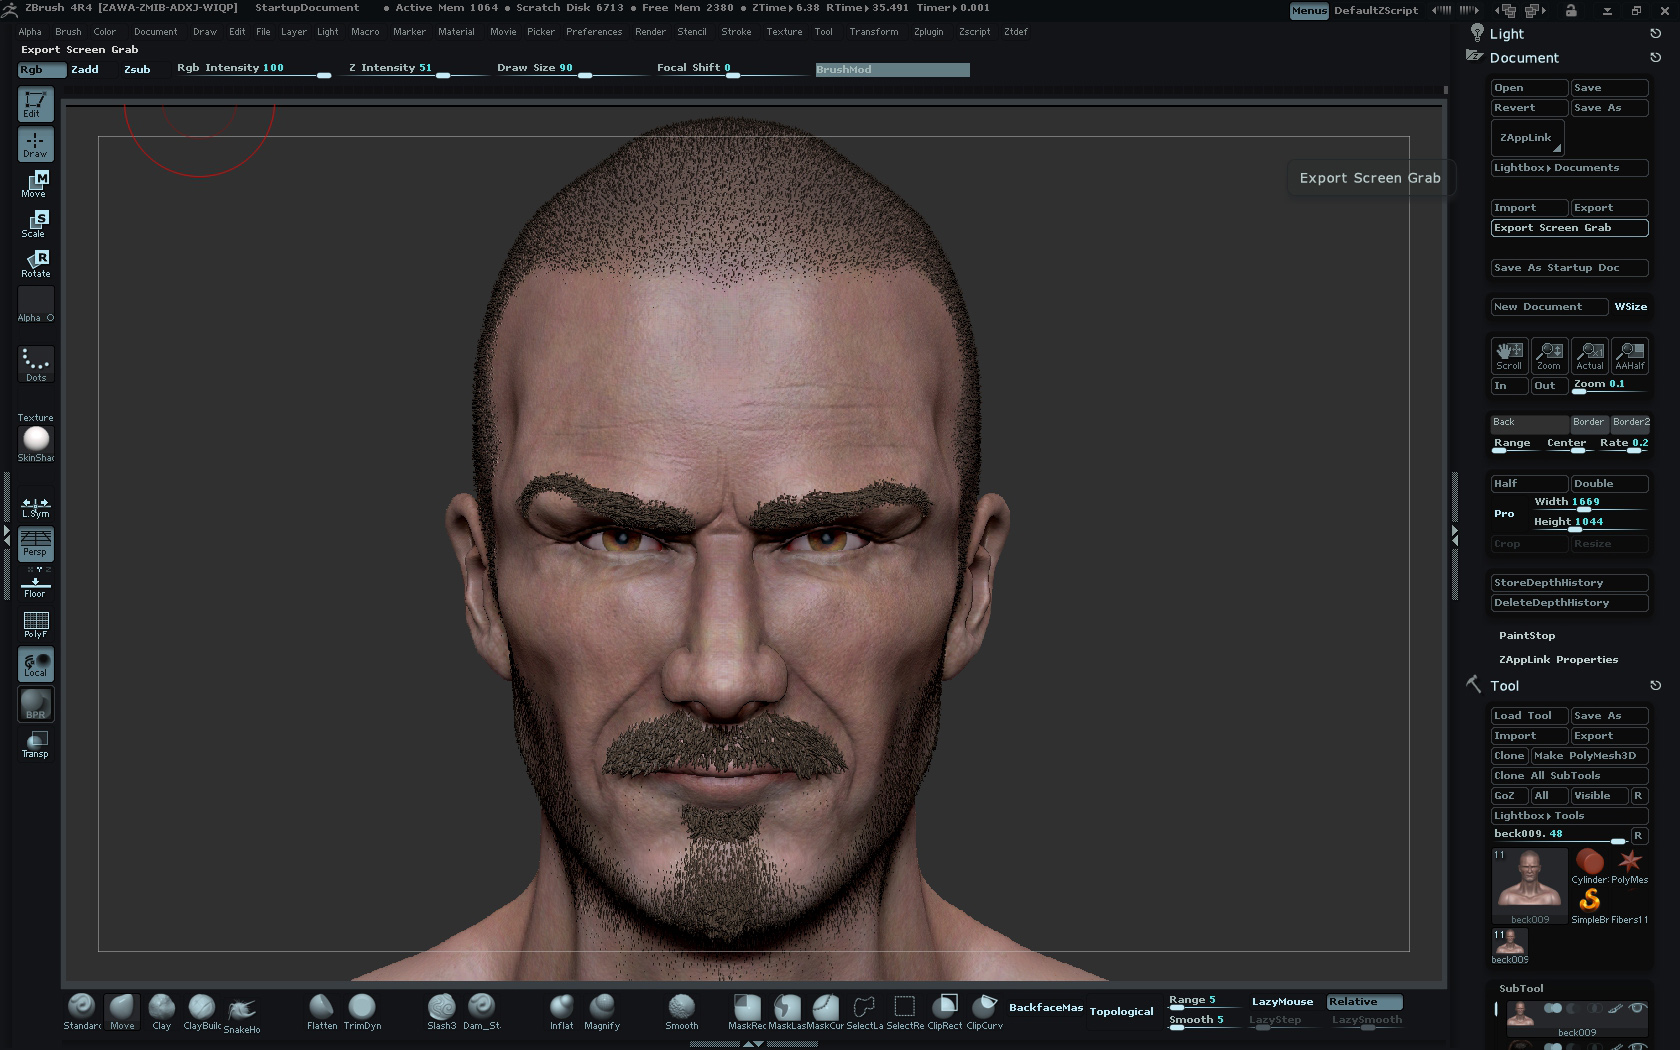
Task: Select the ClayBuildup brush
Action: click(201, 1011)
